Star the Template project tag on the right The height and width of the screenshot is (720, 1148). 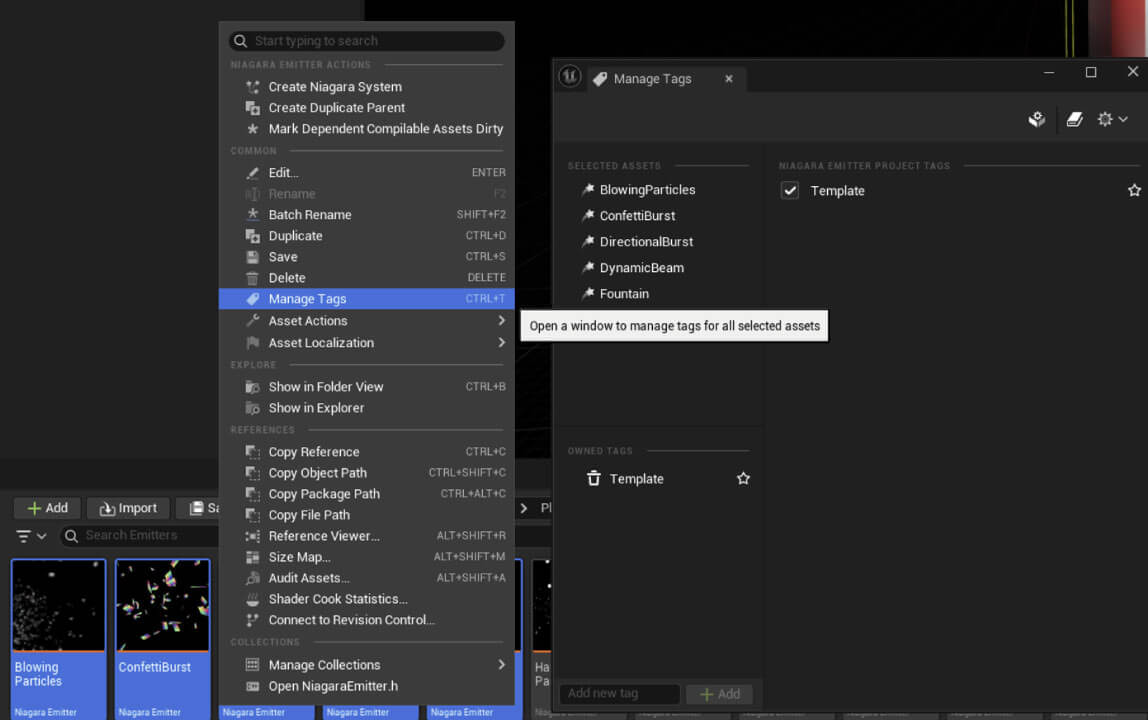pos(1134,190)
